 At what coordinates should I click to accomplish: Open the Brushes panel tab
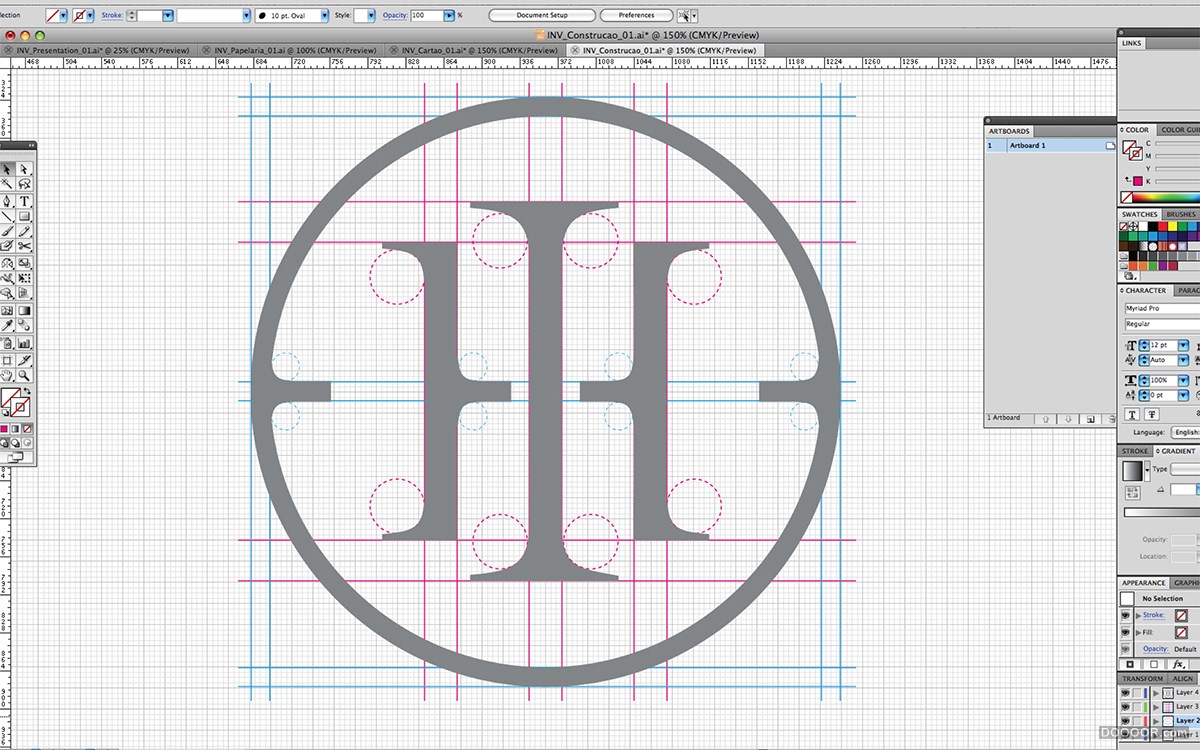pyautogui.click(x=1181, y=214)
